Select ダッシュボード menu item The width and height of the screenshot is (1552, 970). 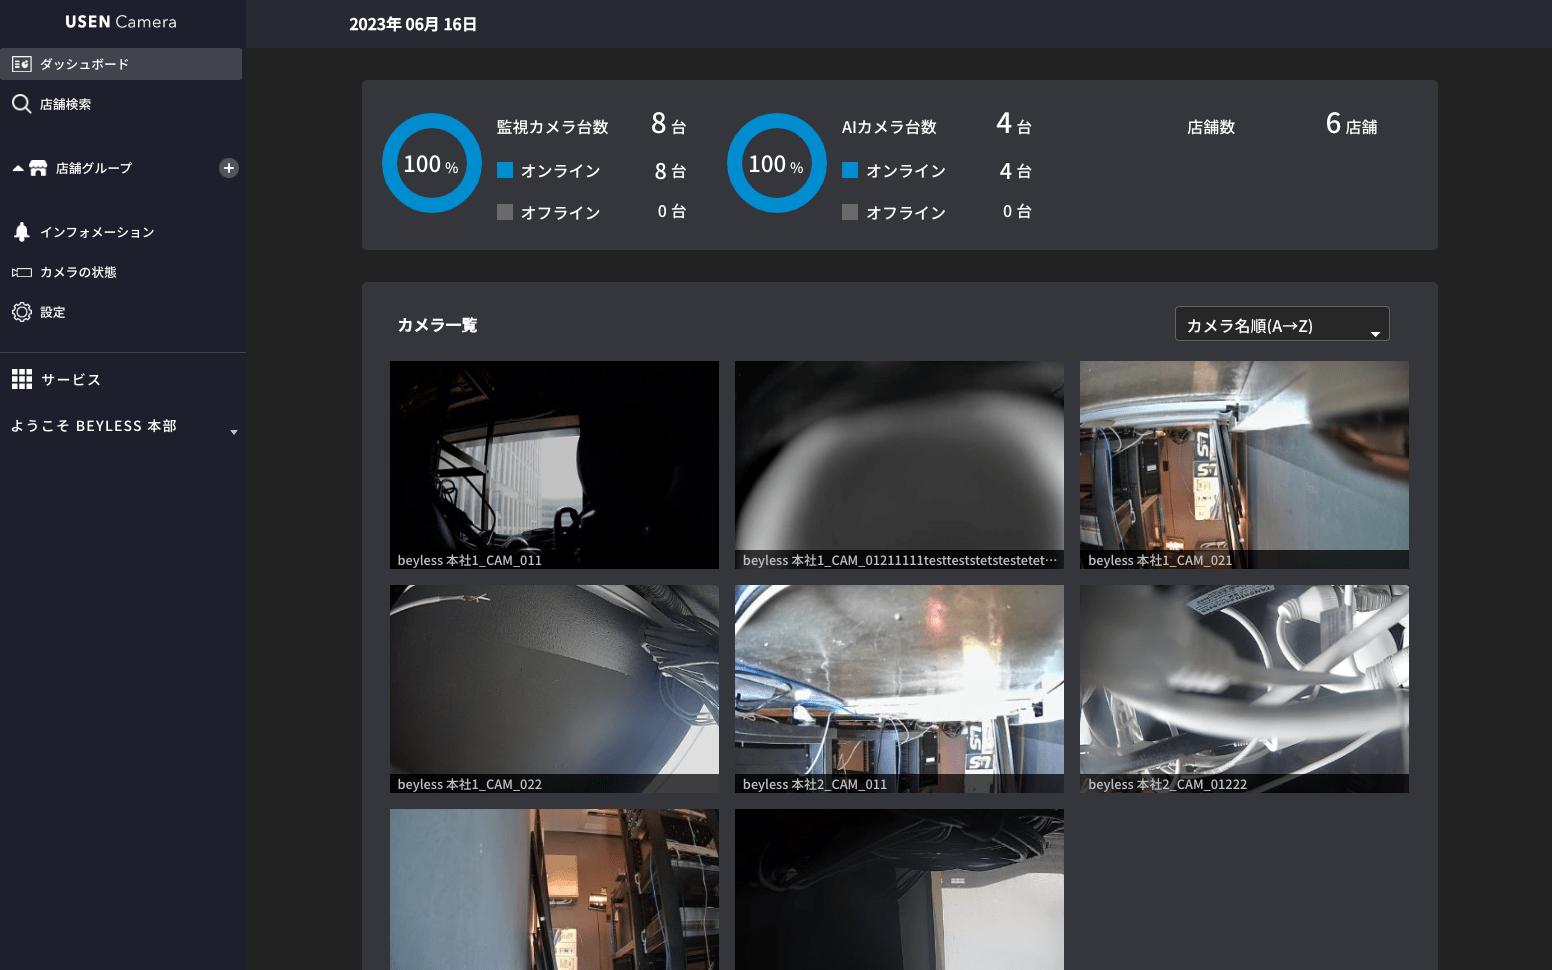pyautogui.click(x=84, y=64)
